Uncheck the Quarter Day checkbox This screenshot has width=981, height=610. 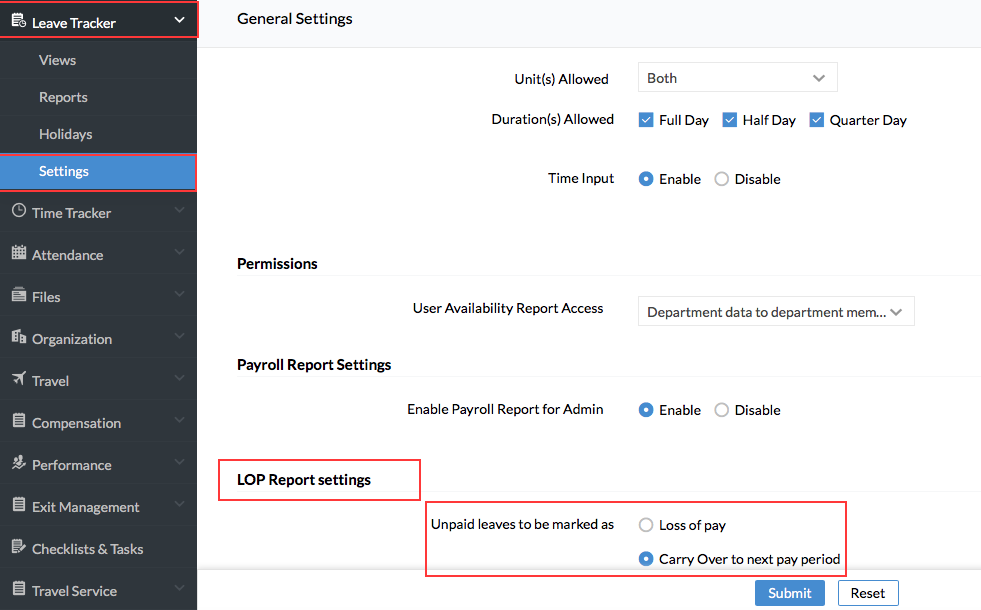pos(816,119)
